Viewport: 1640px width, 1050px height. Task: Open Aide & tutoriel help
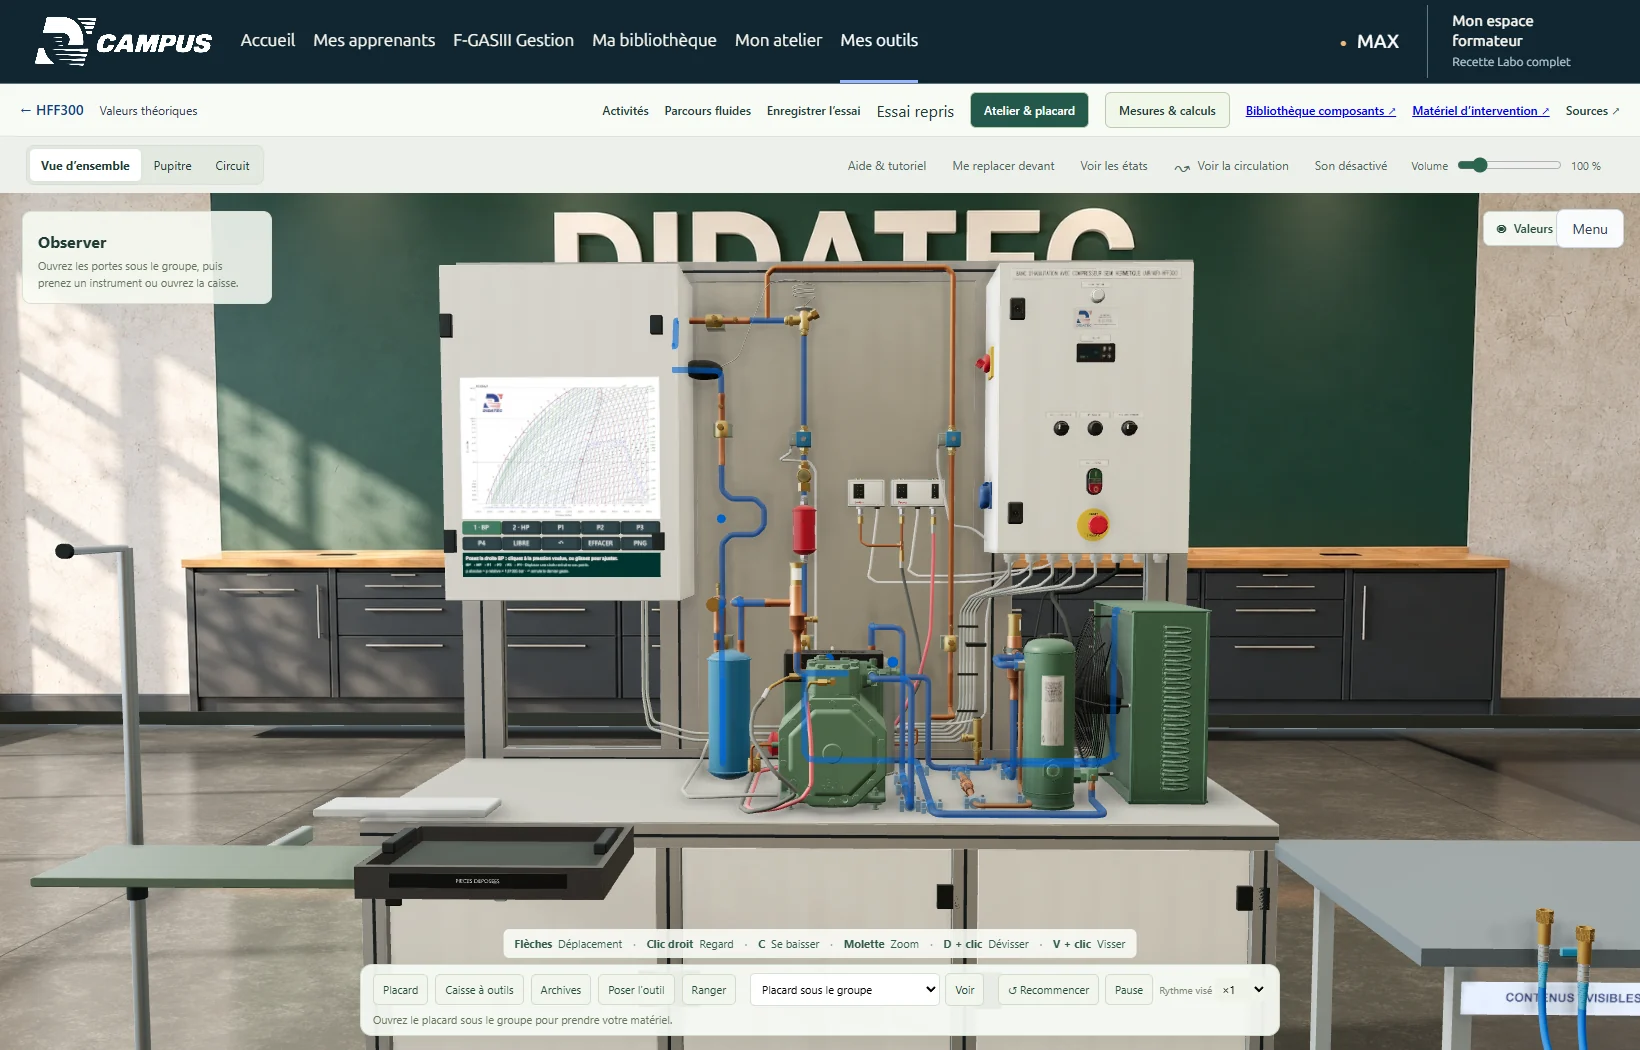pos(887,166)
